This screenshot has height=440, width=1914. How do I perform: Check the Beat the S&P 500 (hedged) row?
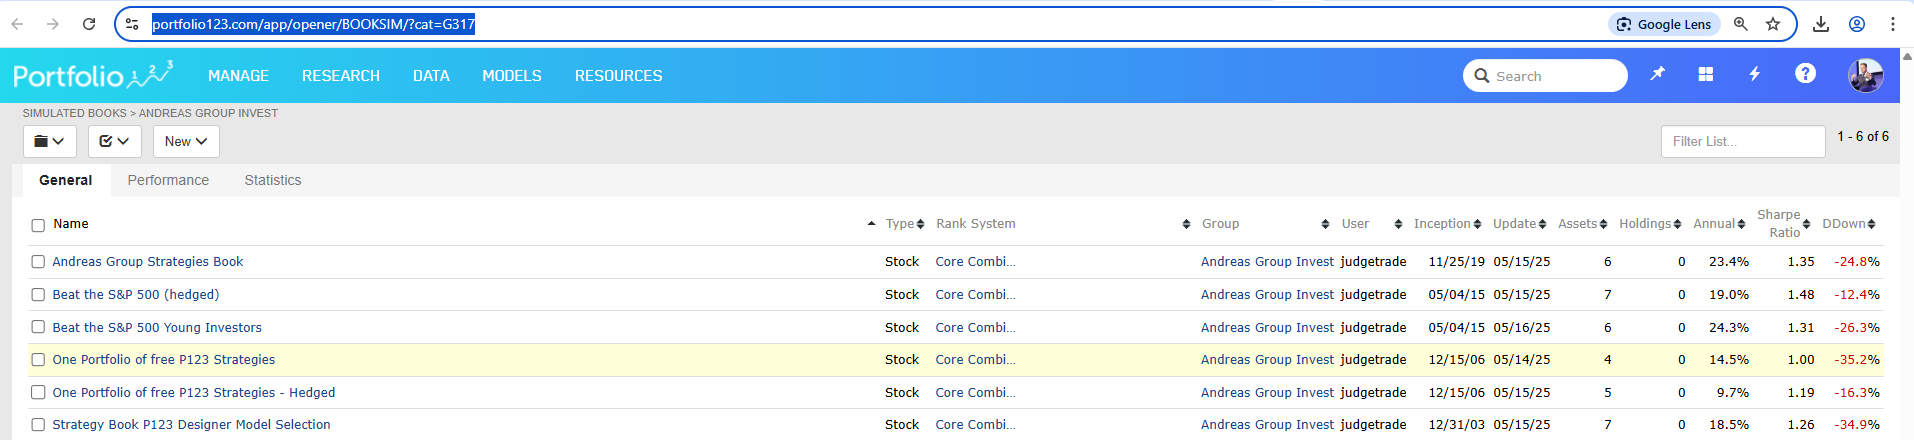pyautogui.click(x=38, y=295)
